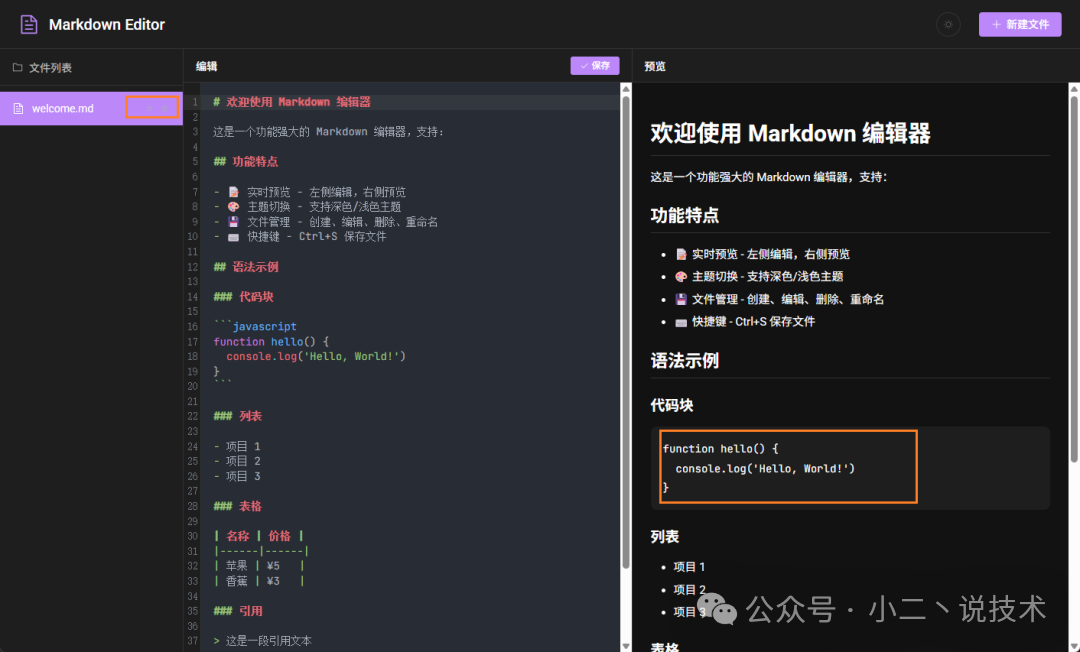The image size is (1080, 652).
Task: Click editor line 26 '- 项目 3'
Action: pyautogui.click(x=237, y=476)
